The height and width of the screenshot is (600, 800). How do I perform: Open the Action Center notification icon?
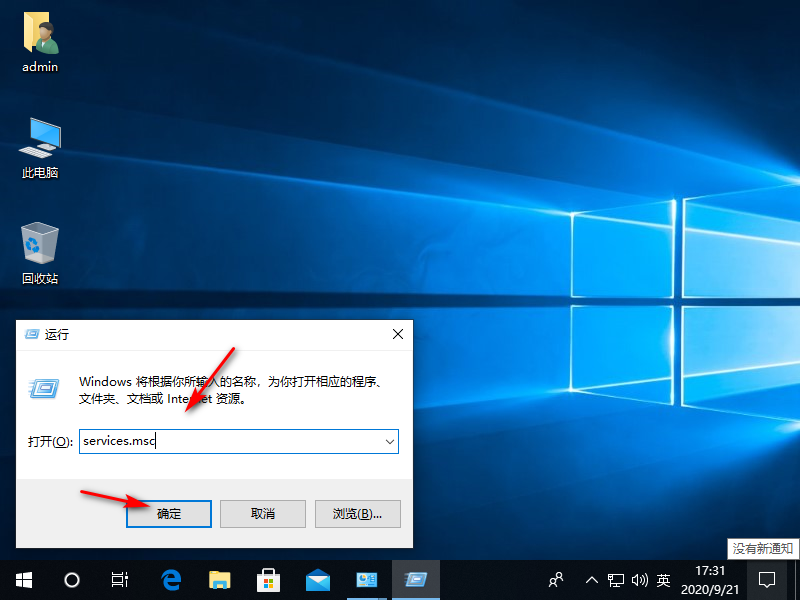pyautogui.click(x=766, y=580)
